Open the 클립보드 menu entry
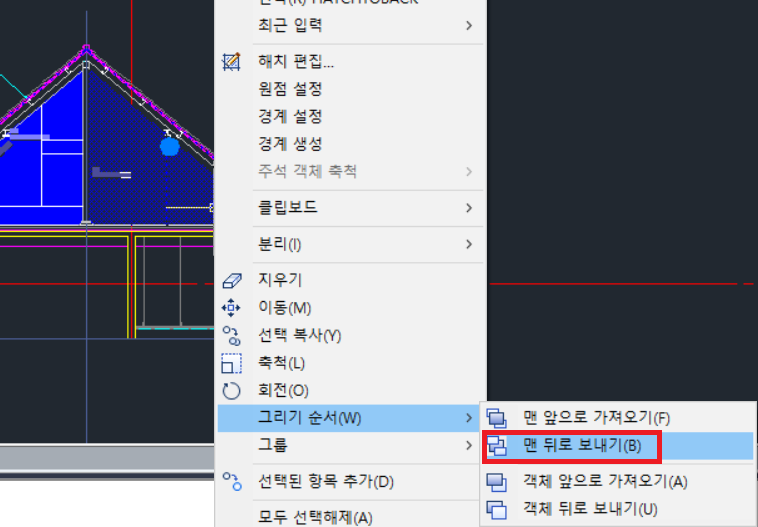 click(350, 208)
